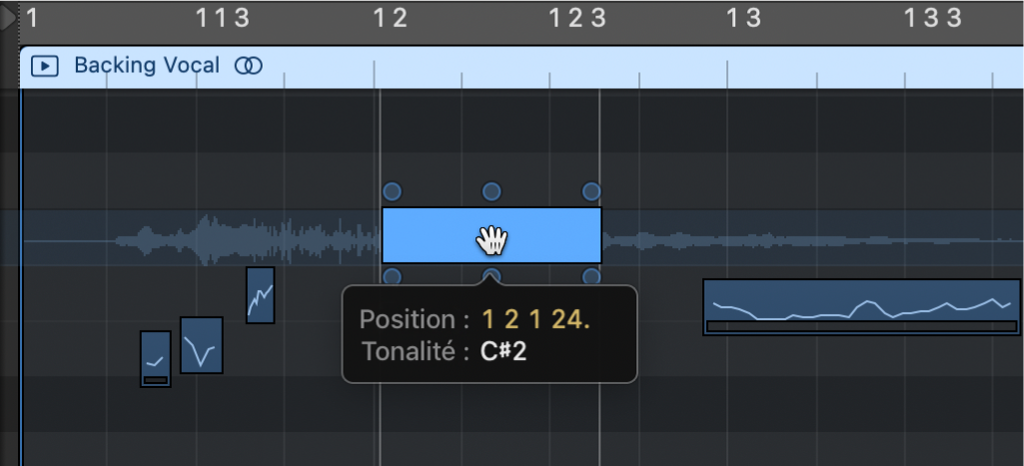Select the small note with the V-shaped curve
The image size is (1024, 466).
click(201, 345)
